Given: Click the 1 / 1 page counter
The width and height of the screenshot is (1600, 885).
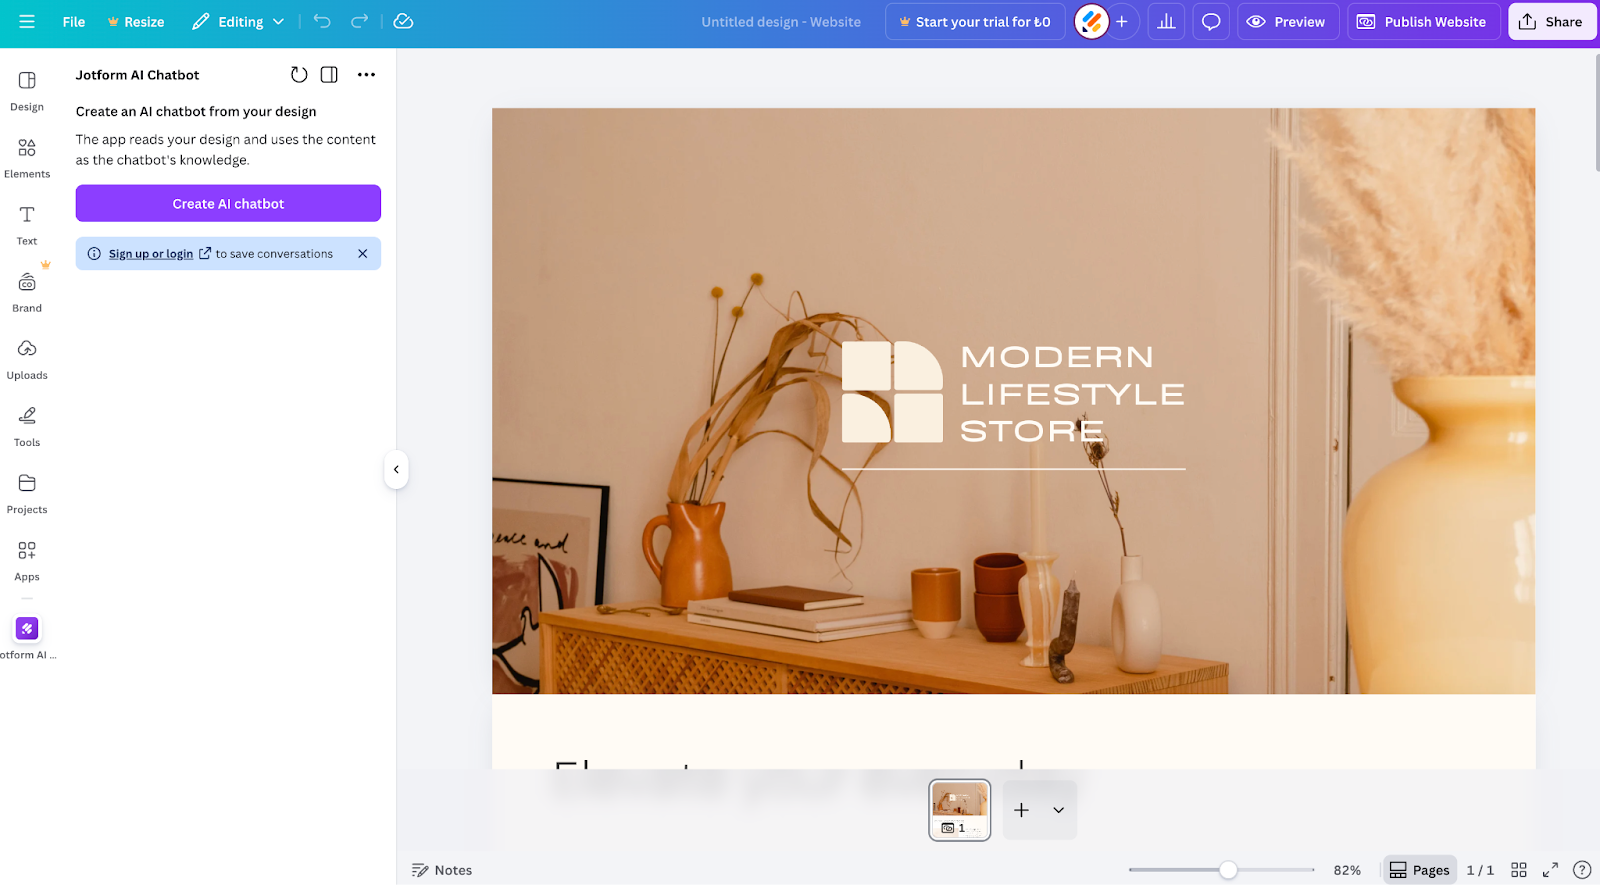Looking at the screenshot, I should 1480,870.
